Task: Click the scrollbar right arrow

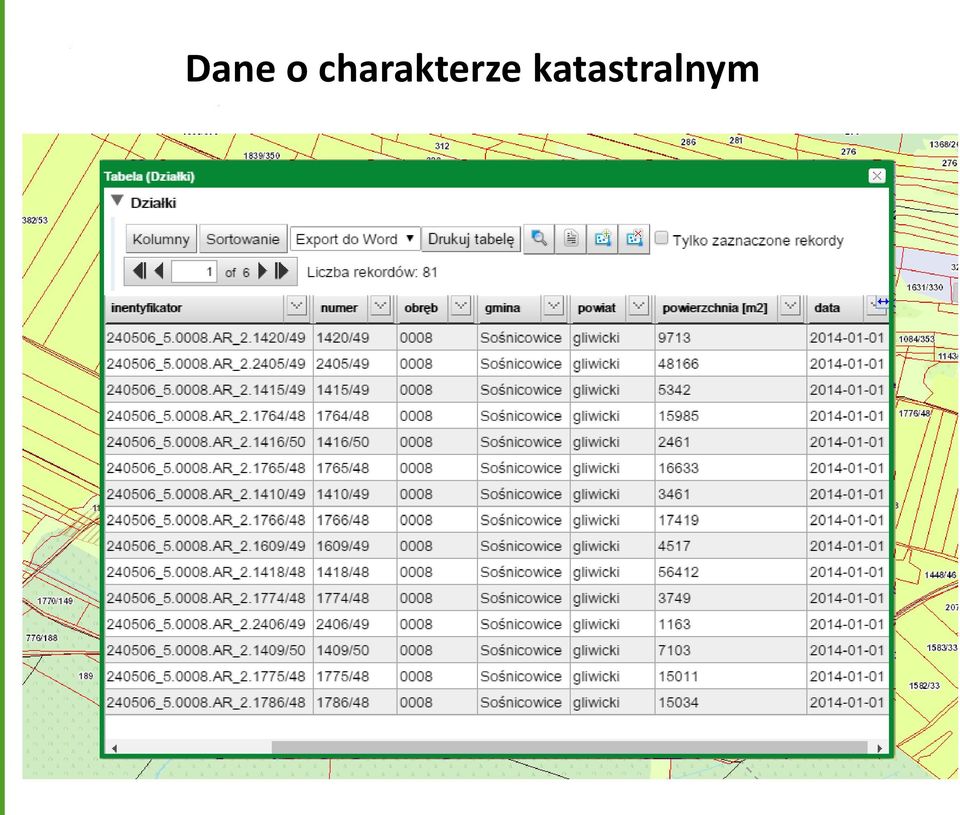Action: 880,748
